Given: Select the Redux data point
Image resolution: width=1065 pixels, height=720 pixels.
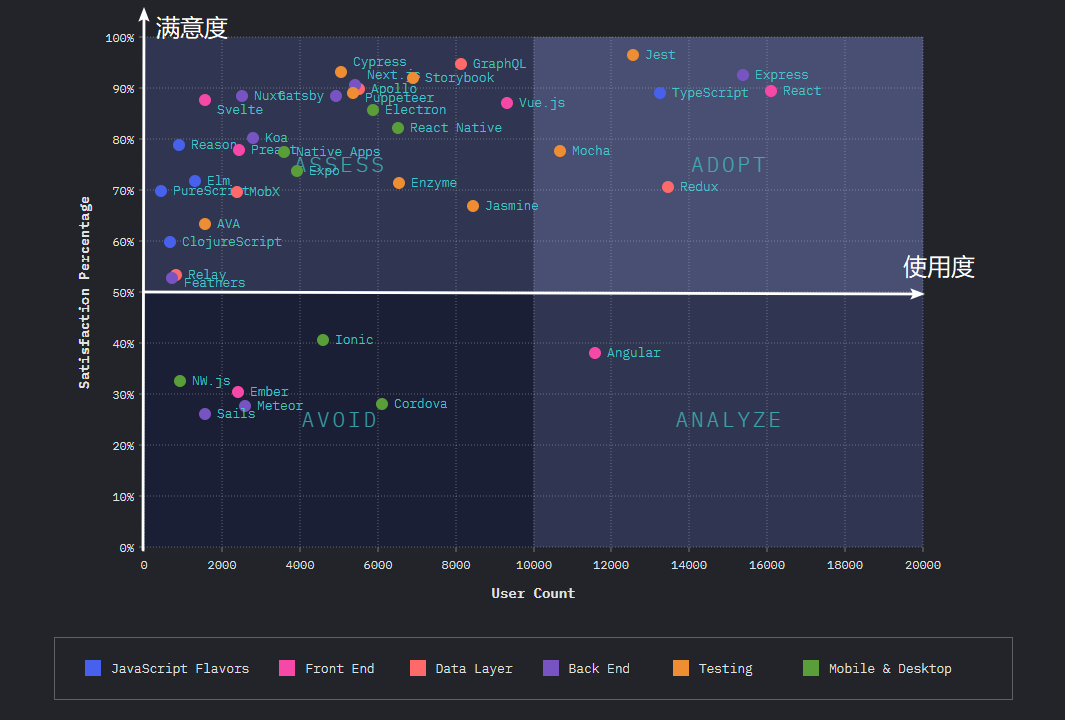Looking at the screenshot, I should 668,187.
